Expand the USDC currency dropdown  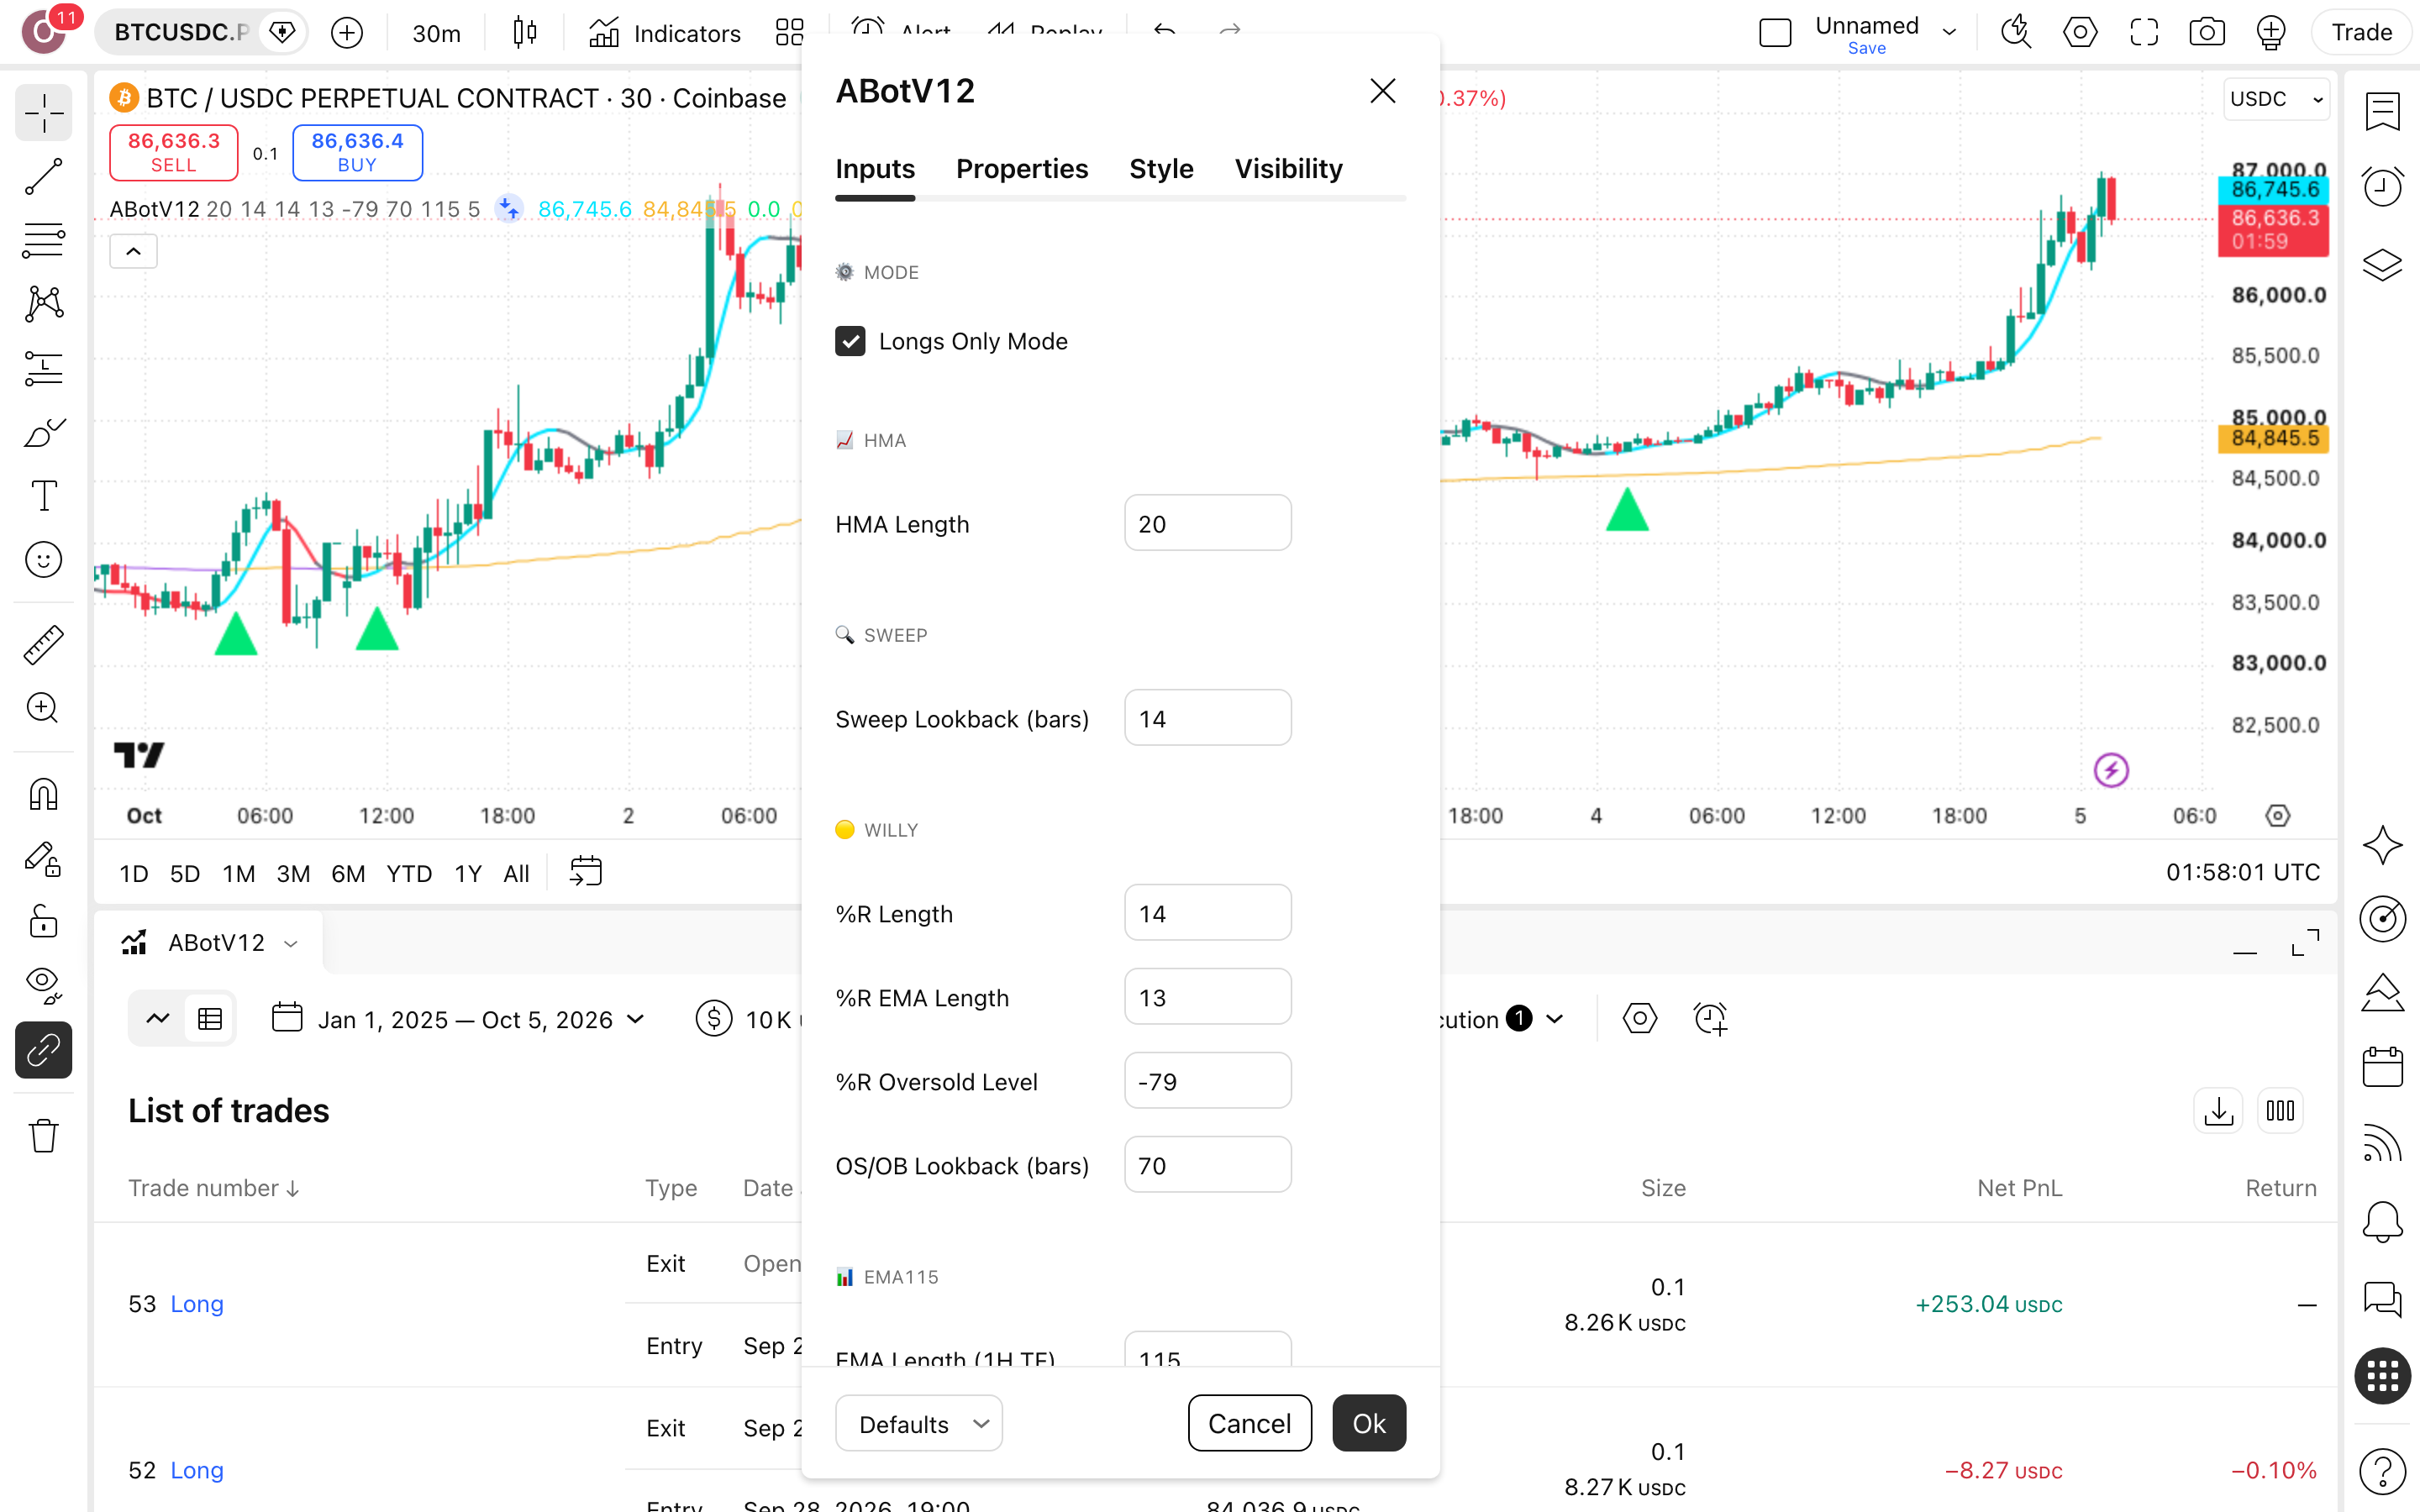tap(2276, 99)
